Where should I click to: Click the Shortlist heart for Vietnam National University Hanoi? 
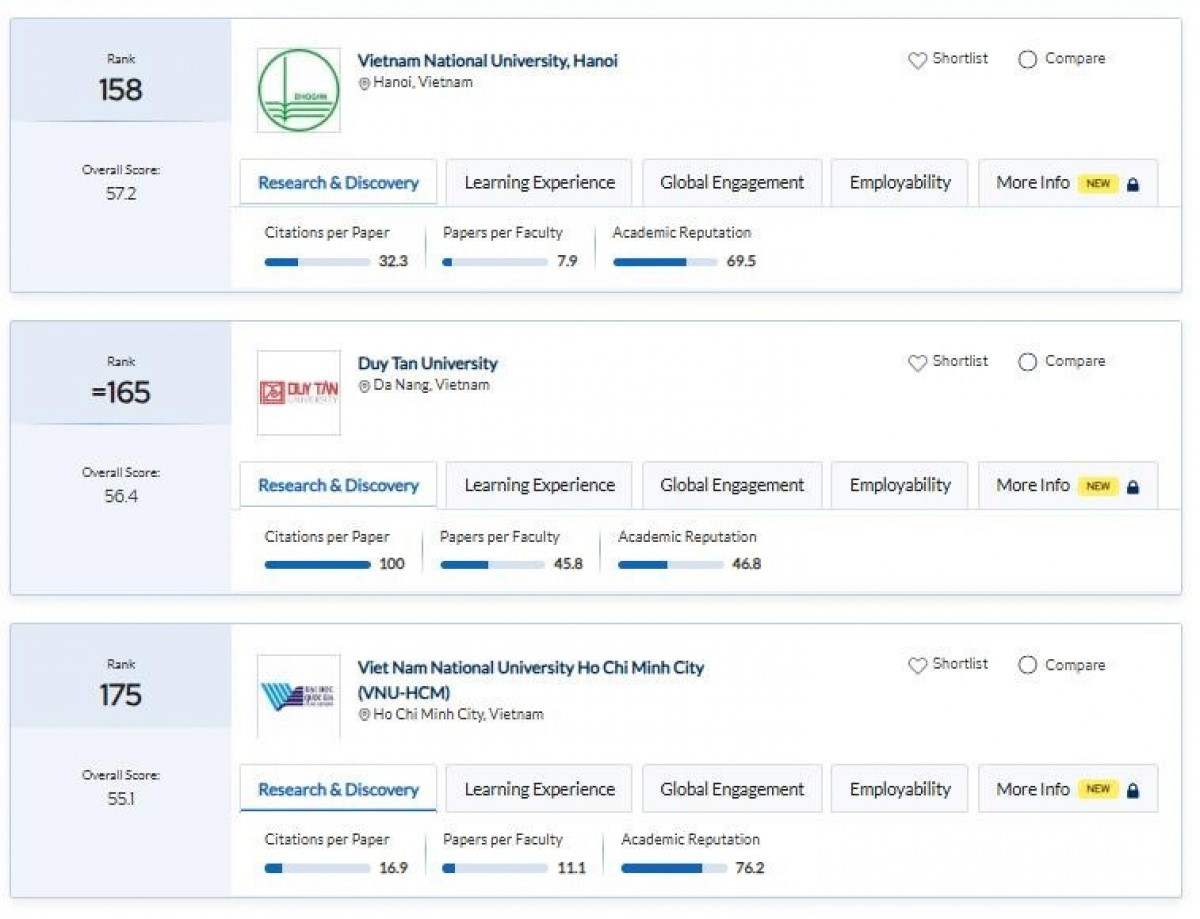pyautogui.click(x=917, y=60)
